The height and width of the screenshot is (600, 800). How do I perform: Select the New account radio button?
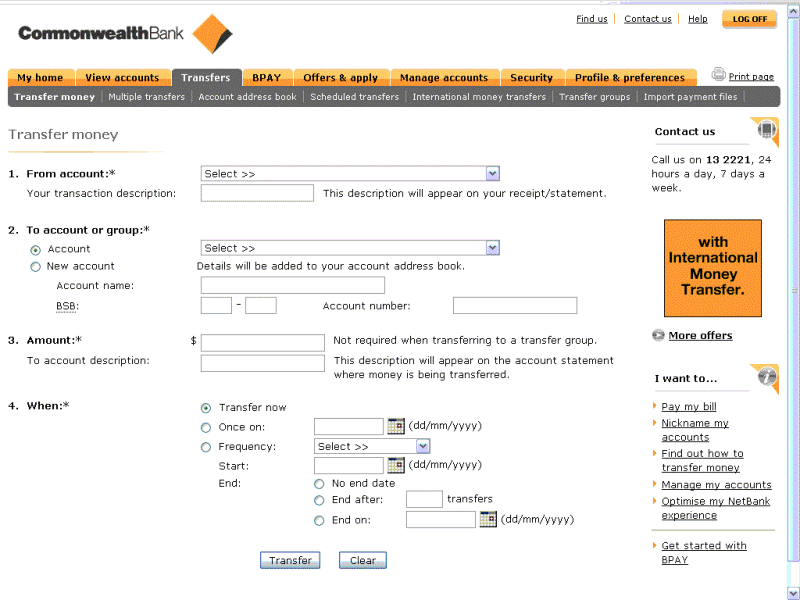(x=36, y=267)
